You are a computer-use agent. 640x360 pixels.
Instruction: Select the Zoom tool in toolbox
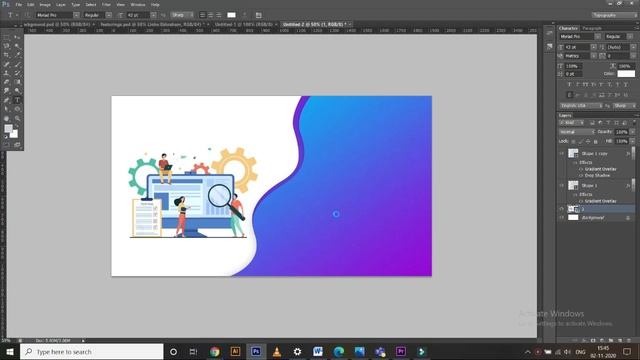click(17, 118)
